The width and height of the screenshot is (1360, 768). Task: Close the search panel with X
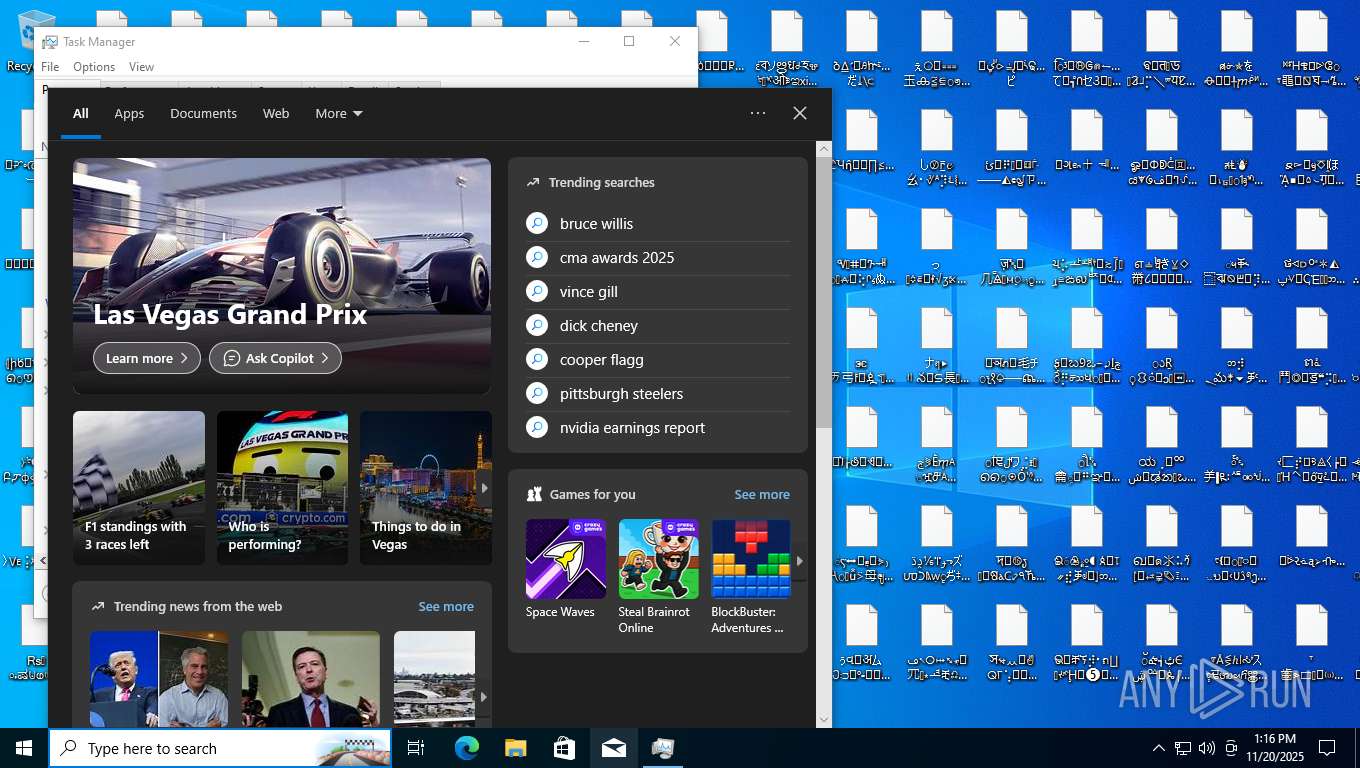click(x=800, y=113)
